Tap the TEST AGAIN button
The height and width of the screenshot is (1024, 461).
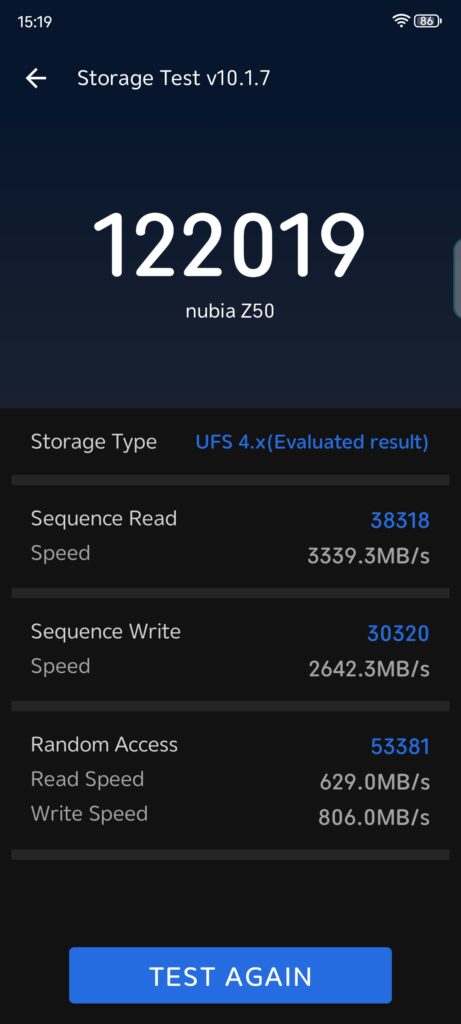230,976
